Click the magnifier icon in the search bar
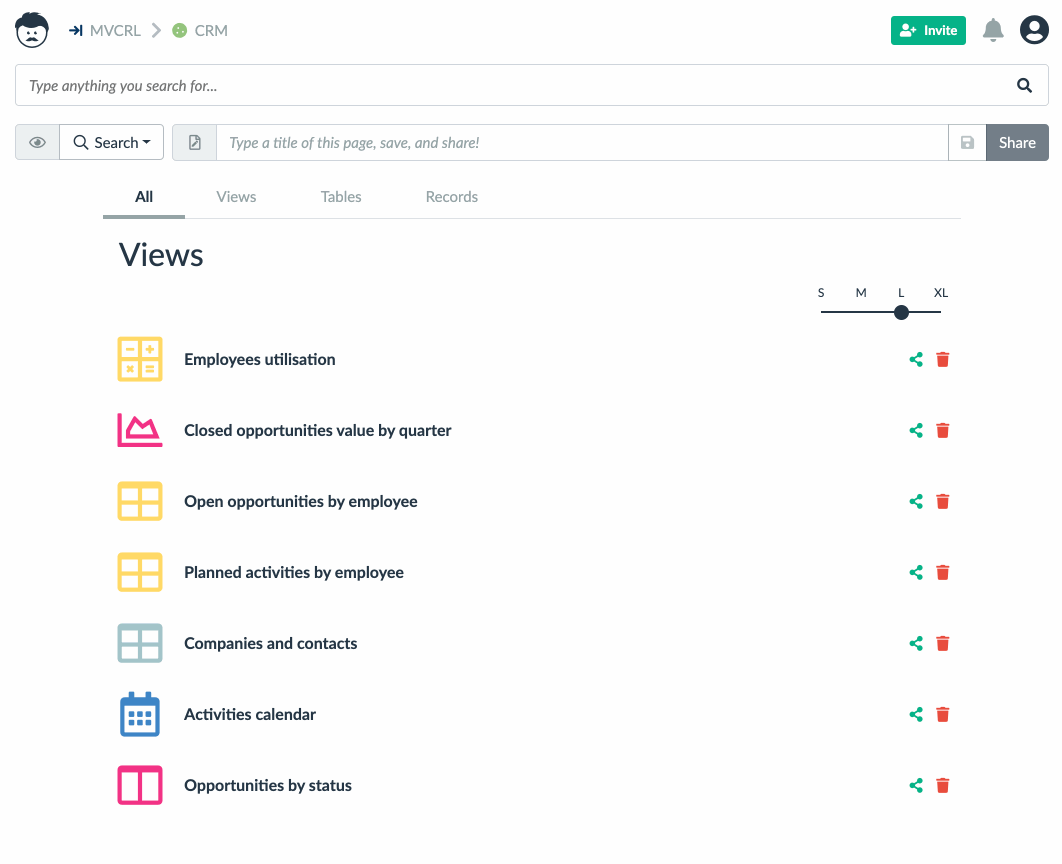Viewport: 1062px width, 864px height. [x=1024, y=85]
